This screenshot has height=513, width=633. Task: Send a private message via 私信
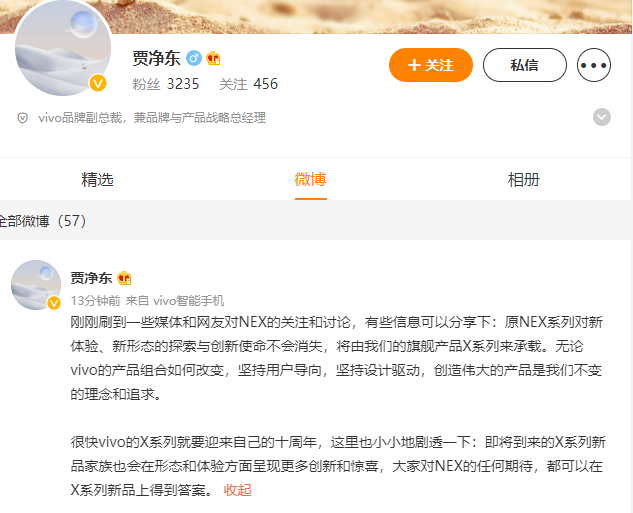[x=524, y=65]
